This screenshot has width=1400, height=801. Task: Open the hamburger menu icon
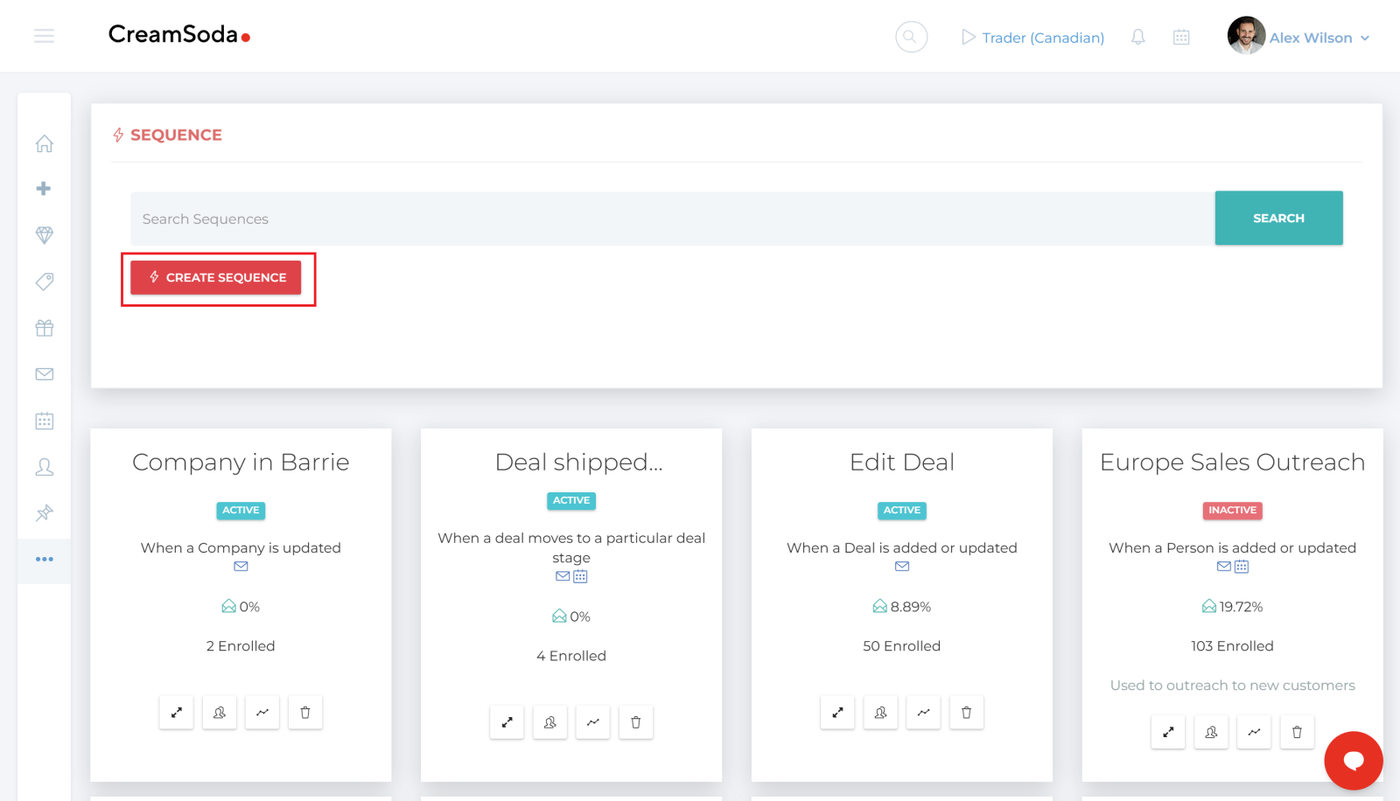pos(44,37)
